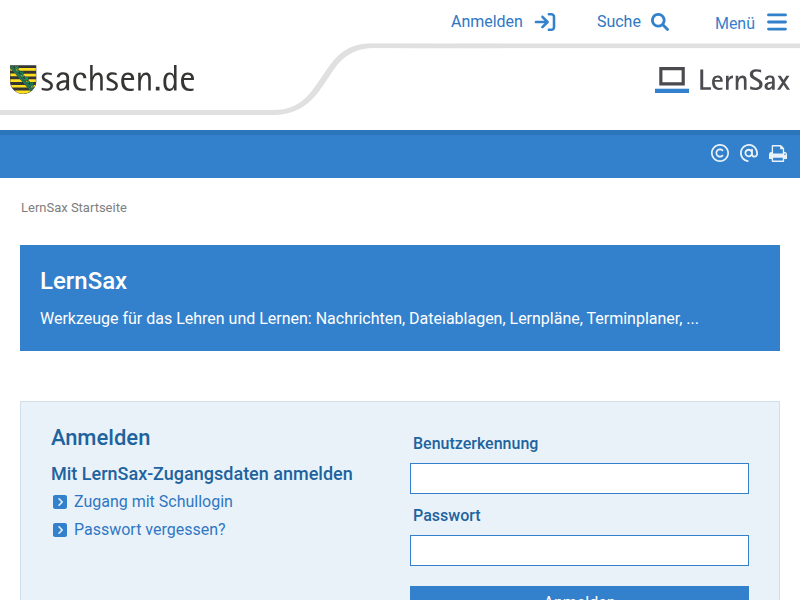
Task: Click the blue Anmelden submit button
Action: (x=579, y=593)
